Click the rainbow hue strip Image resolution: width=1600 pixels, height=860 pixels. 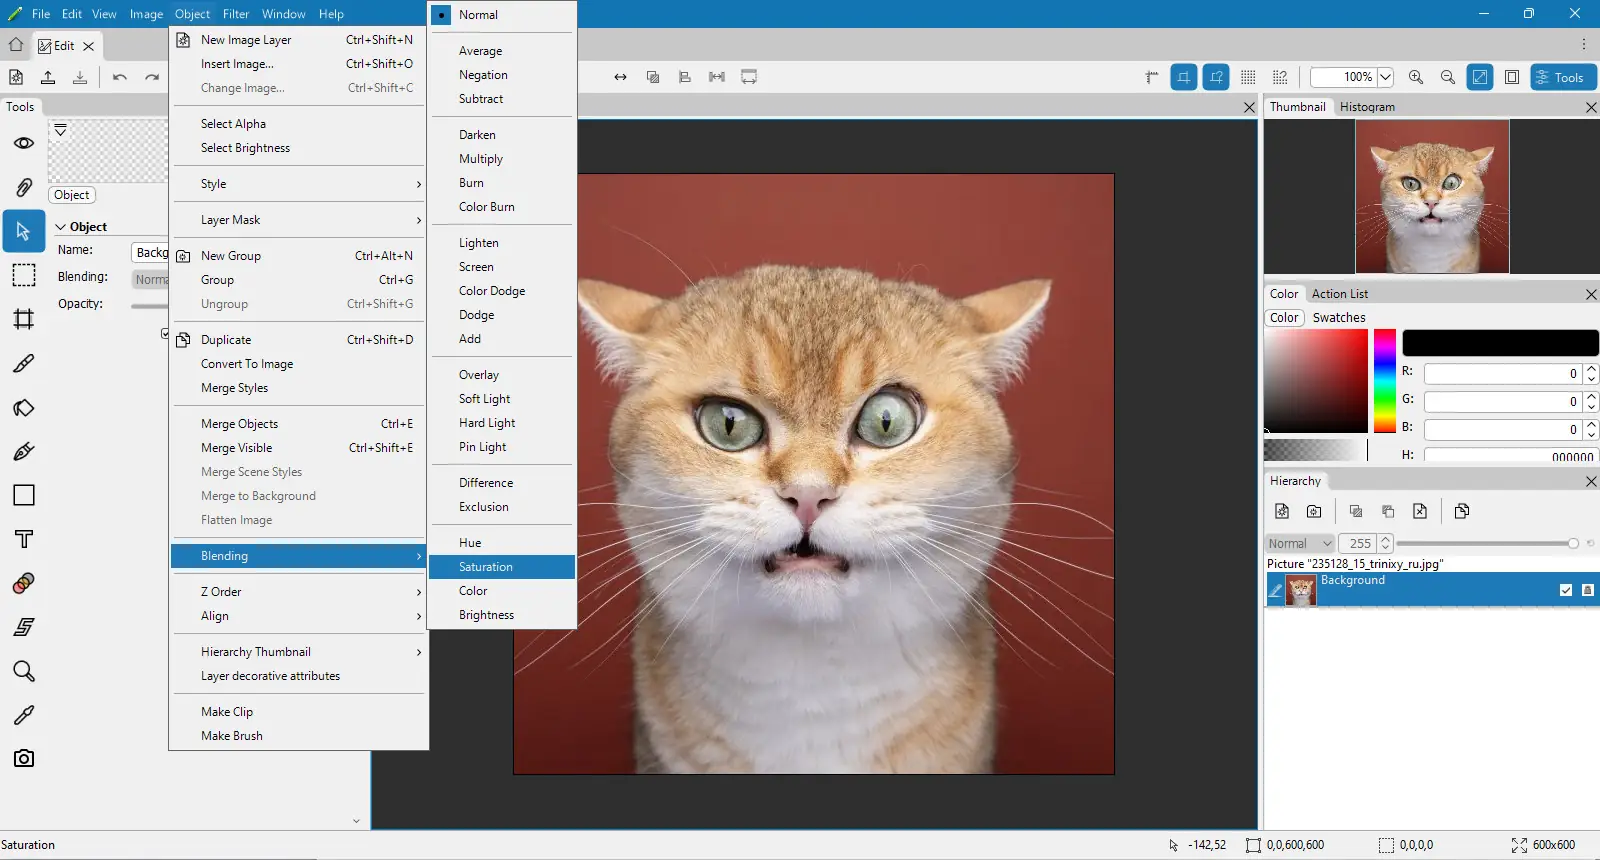click(1385, 381)
